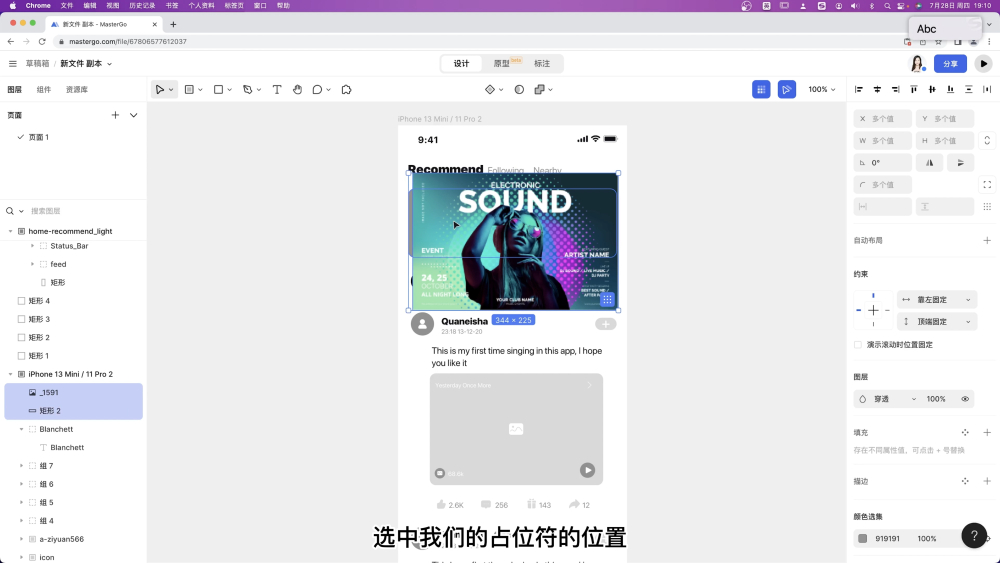Image resolution: width=1000 pixels, height=563 pixels.
Task: Open the plugins puzzle icon
Action: click(x=346, y=90)
